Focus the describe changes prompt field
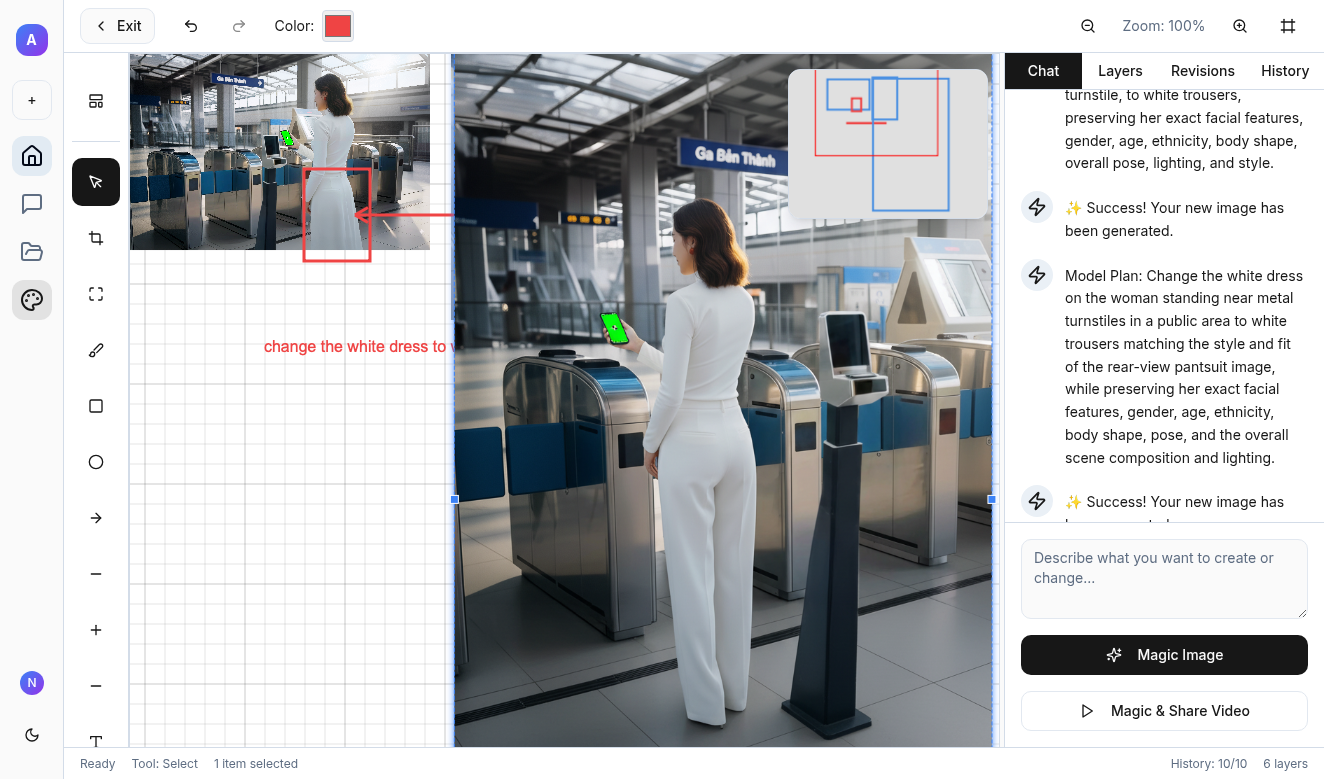The width and height of the screenshot is (1324, 779). point(1164,579)
